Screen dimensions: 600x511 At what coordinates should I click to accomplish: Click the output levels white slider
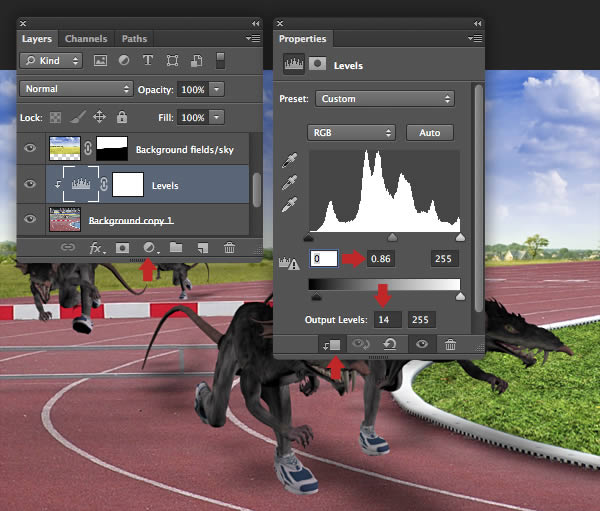point(460,297)
